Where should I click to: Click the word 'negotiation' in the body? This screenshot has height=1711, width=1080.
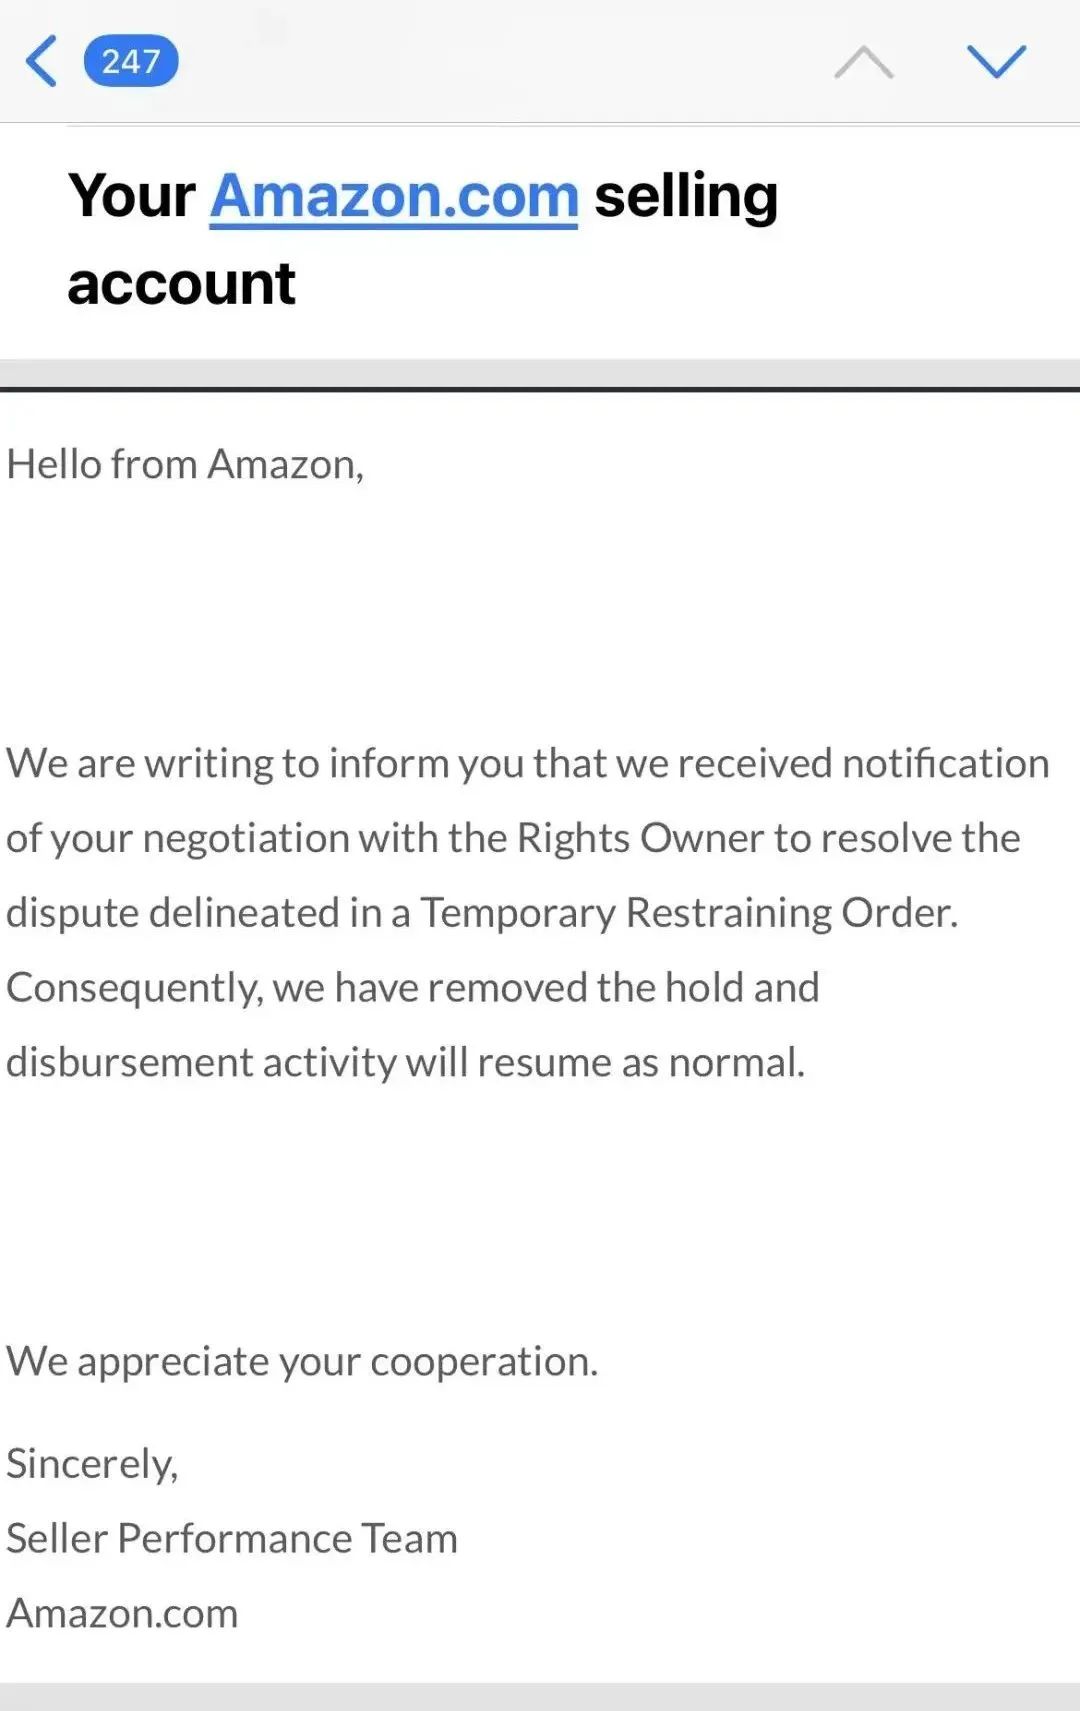246,838
